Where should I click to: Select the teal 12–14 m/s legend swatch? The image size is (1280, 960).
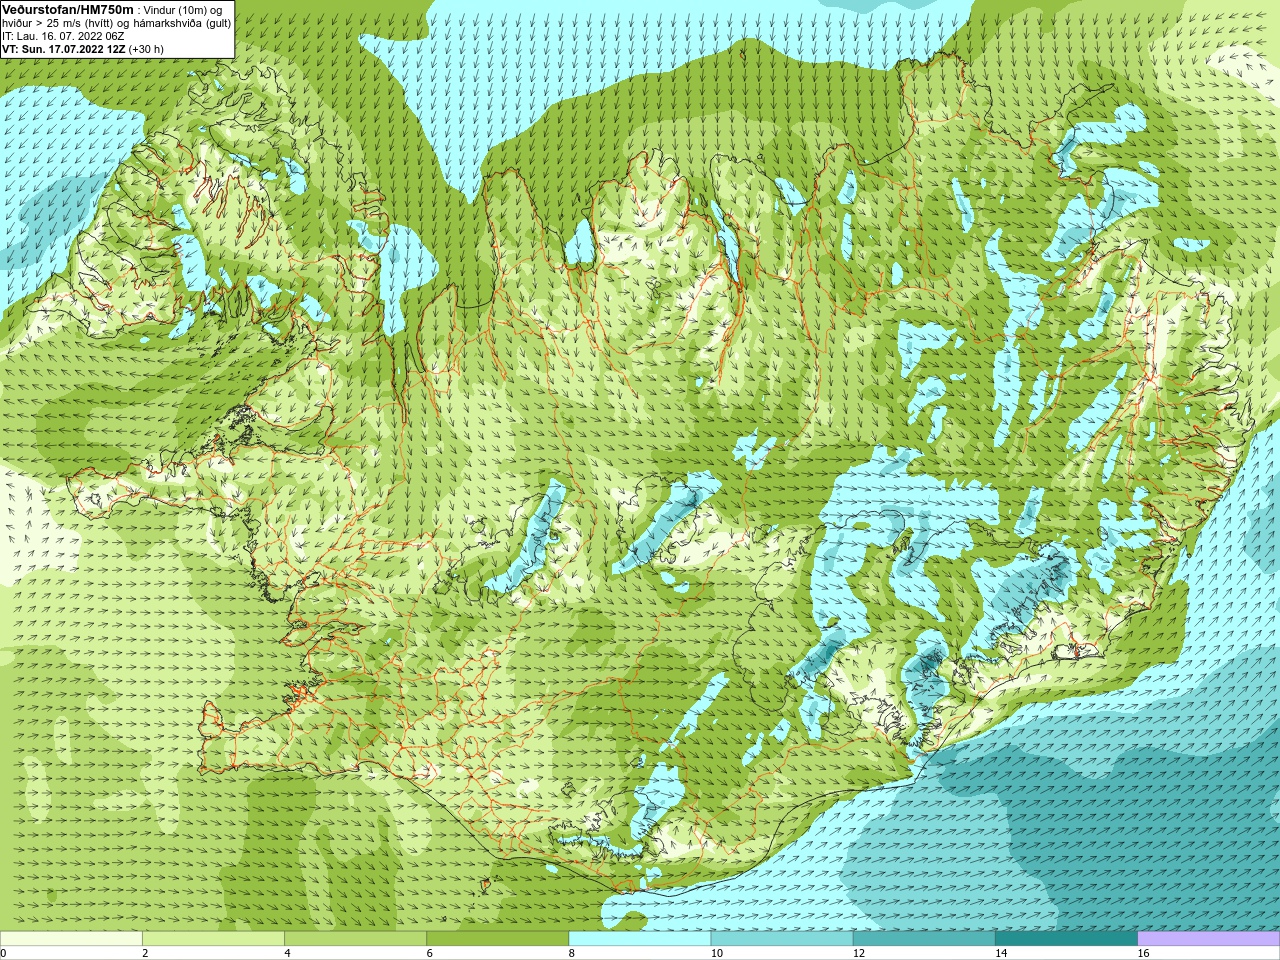pos(924,939)
